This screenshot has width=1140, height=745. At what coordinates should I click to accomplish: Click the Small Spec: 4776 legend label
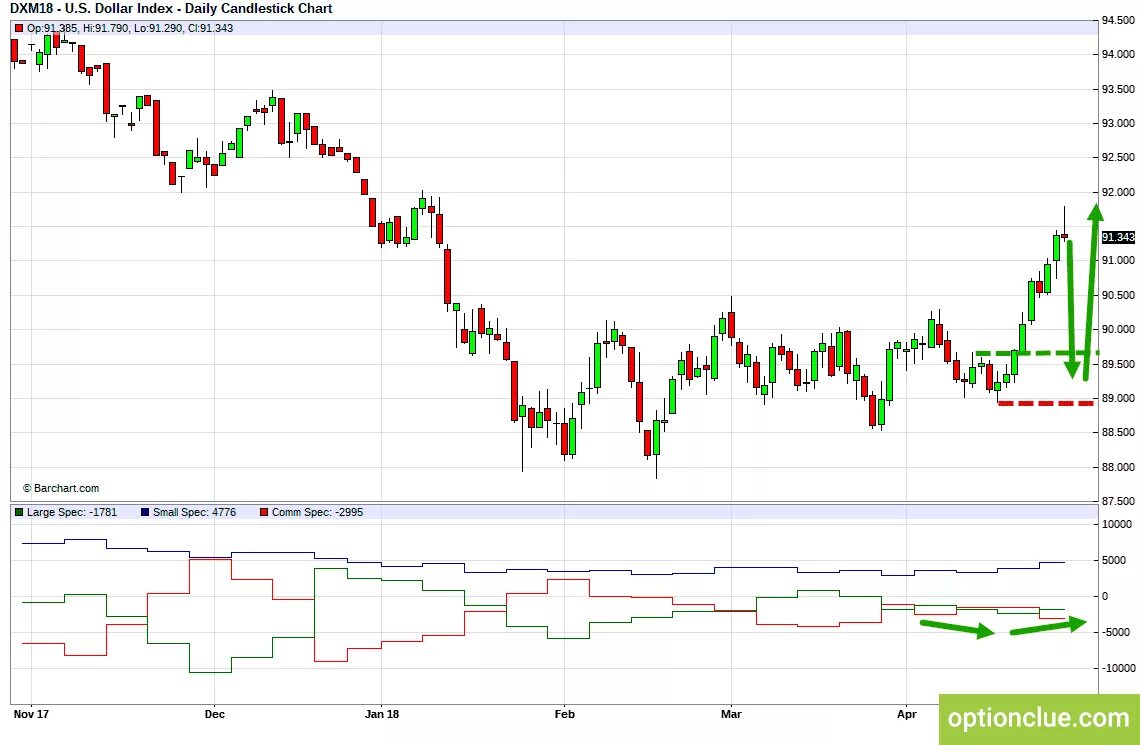point(194,512)
